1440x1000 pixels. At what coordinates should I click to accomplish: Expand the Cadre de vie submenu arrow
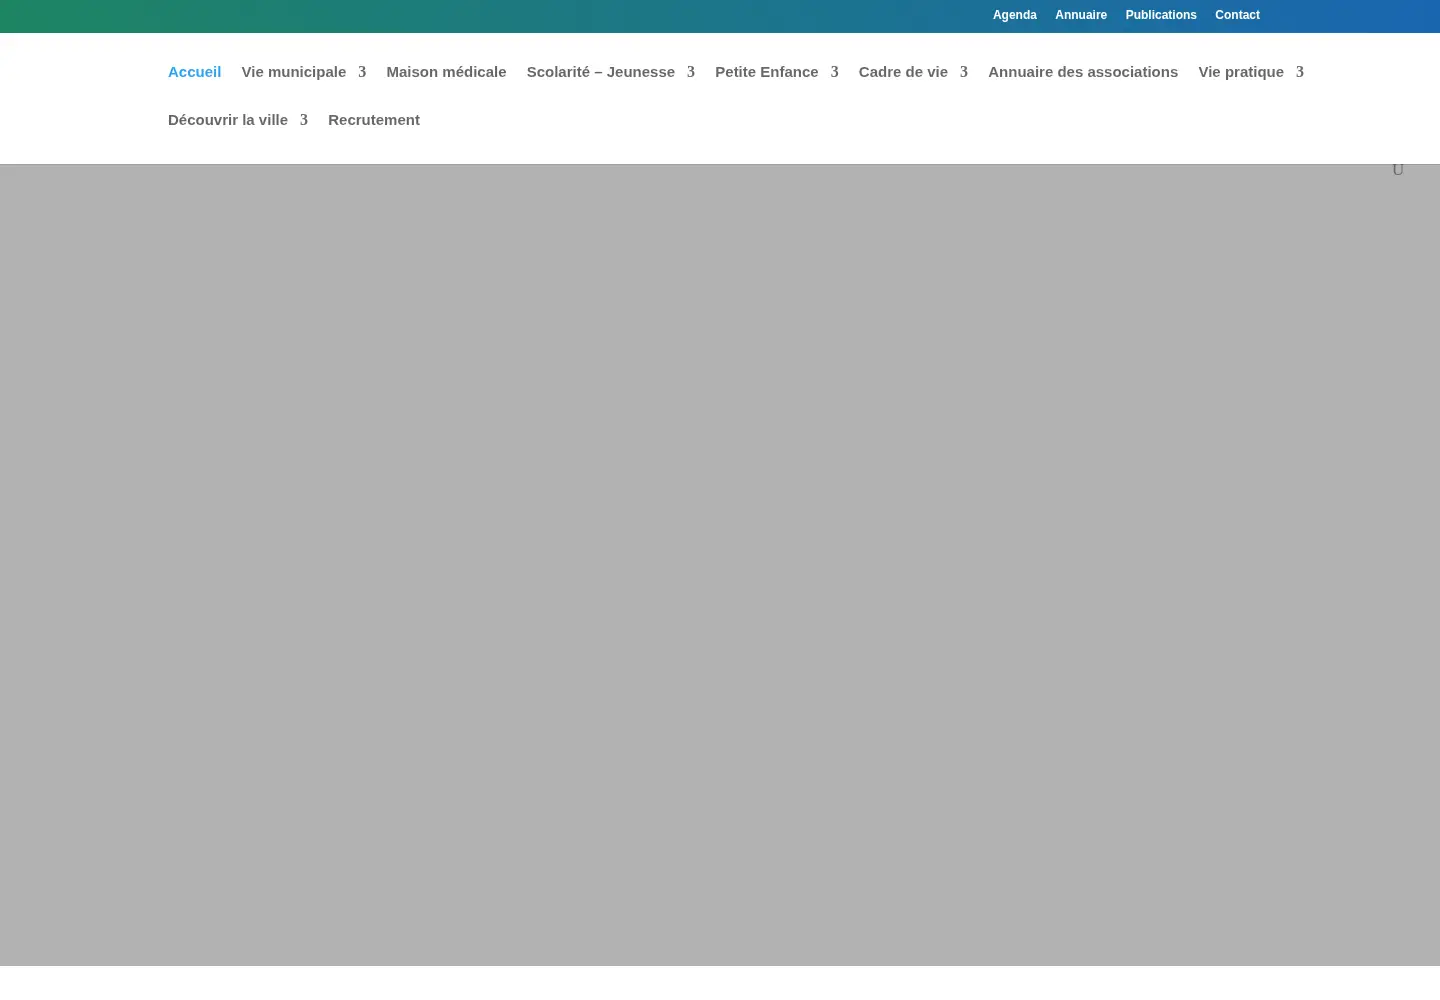[x=964, y=72]
